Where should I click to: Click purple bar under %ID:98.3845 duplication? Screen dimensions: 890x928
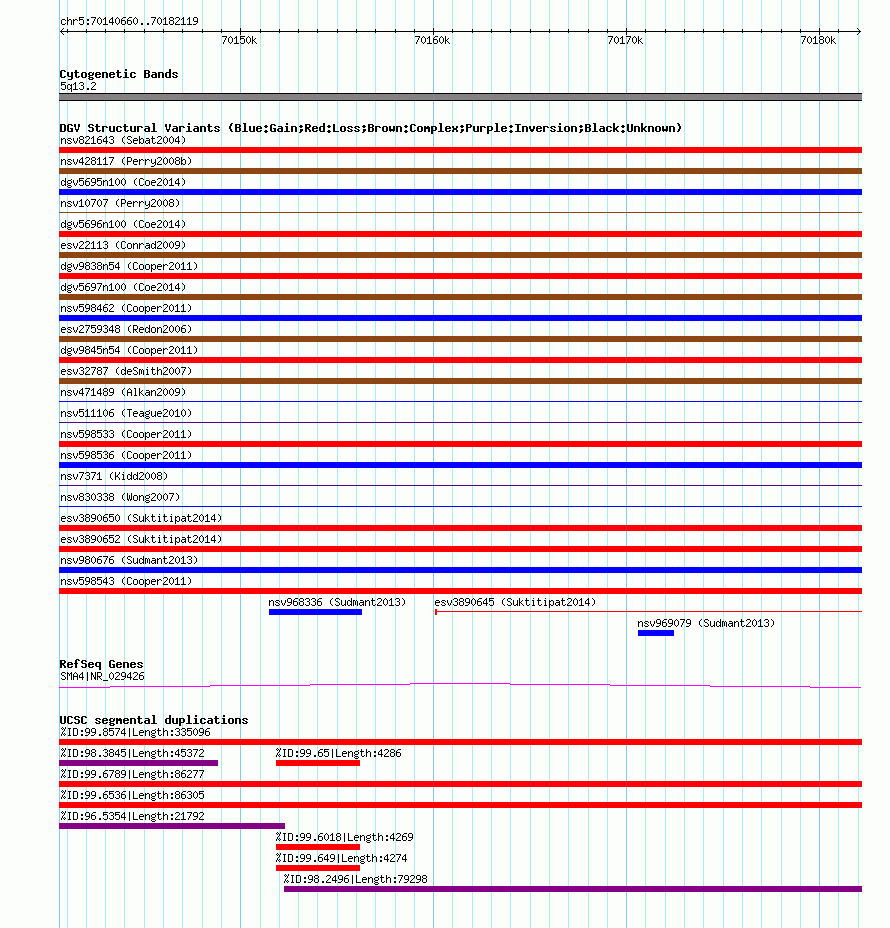coord(138,763)
